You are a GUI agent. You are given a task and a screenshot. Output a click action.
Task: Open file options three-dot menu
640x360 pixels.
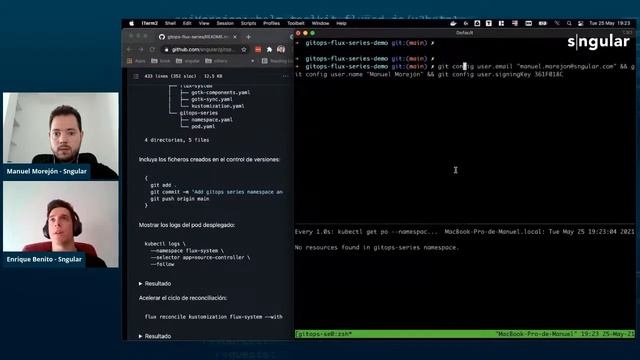[285, 76]
